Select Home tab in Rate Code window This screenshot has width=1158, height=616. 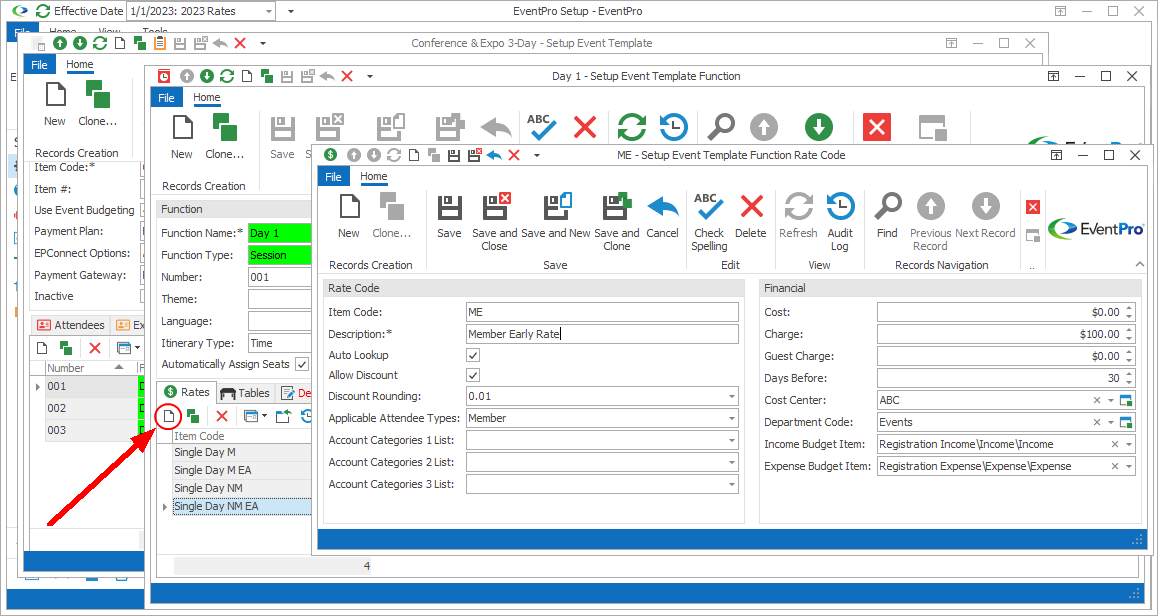[374, 177]
